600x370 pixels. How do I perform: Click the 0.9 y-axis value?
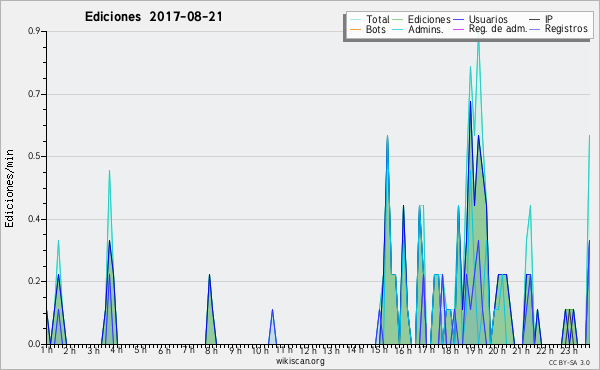[34, 31]
